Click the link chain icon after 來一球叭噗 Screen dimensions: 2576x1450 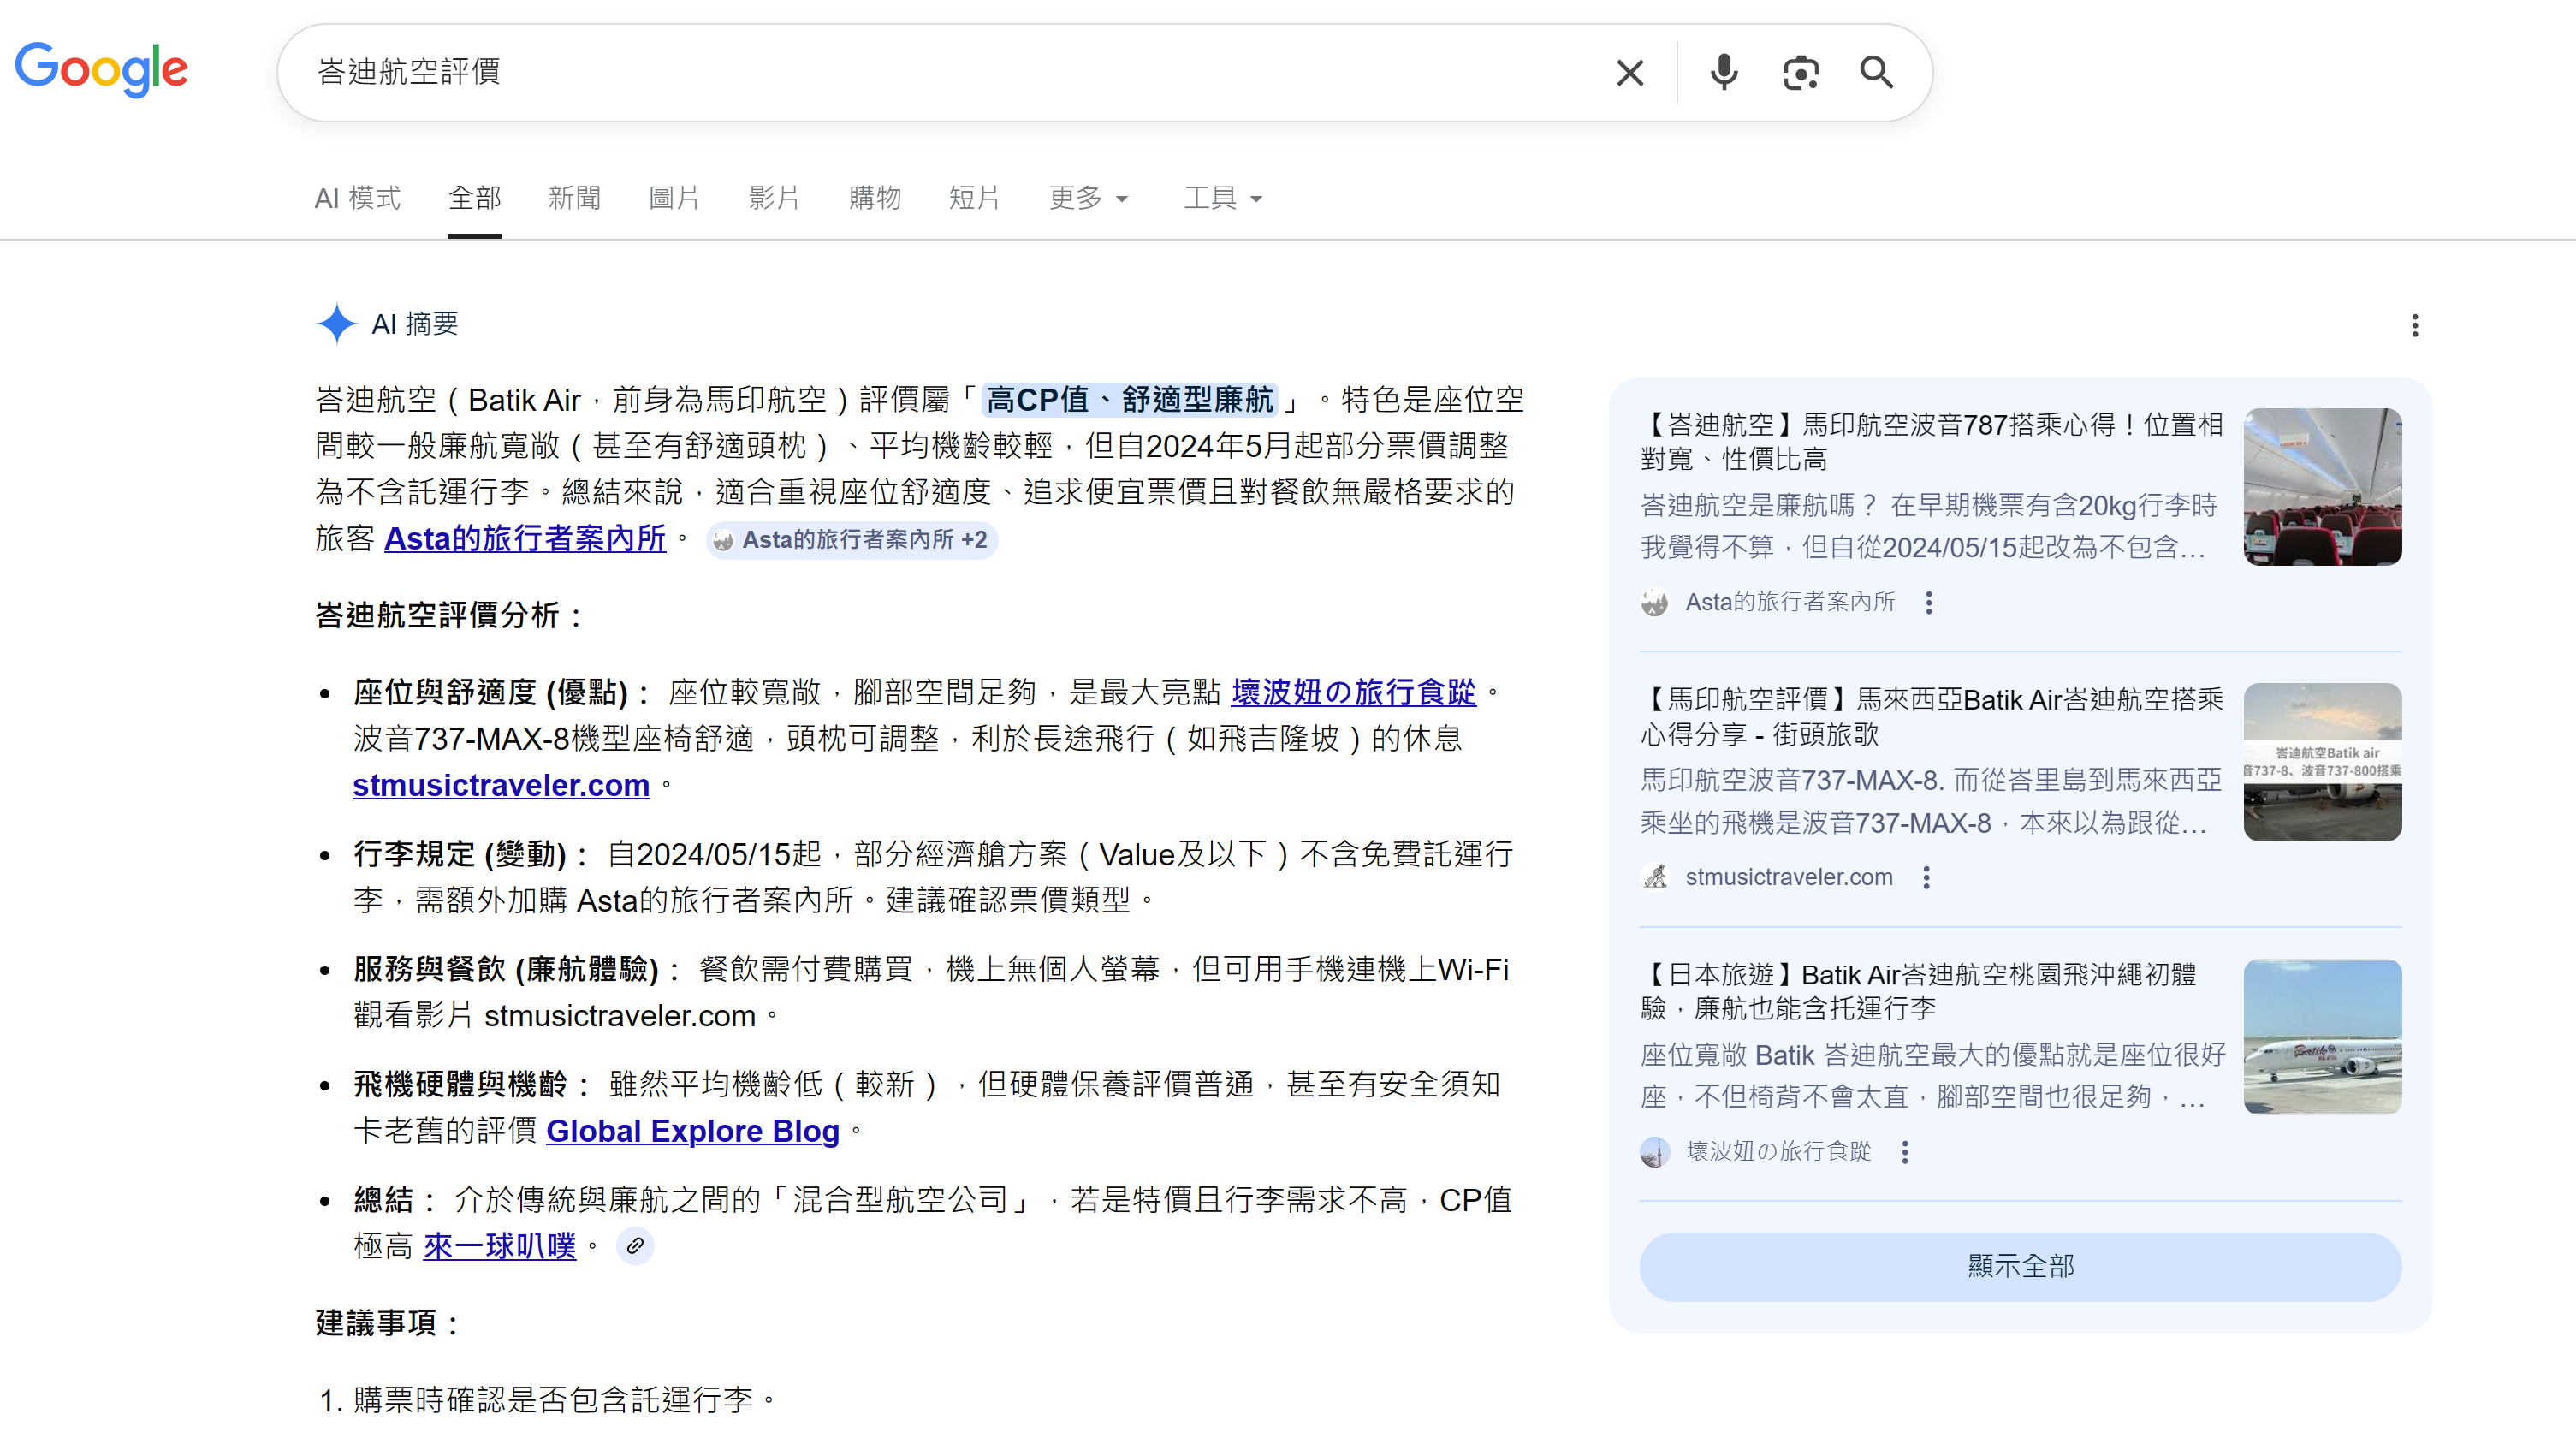(x=635, y=1246)
